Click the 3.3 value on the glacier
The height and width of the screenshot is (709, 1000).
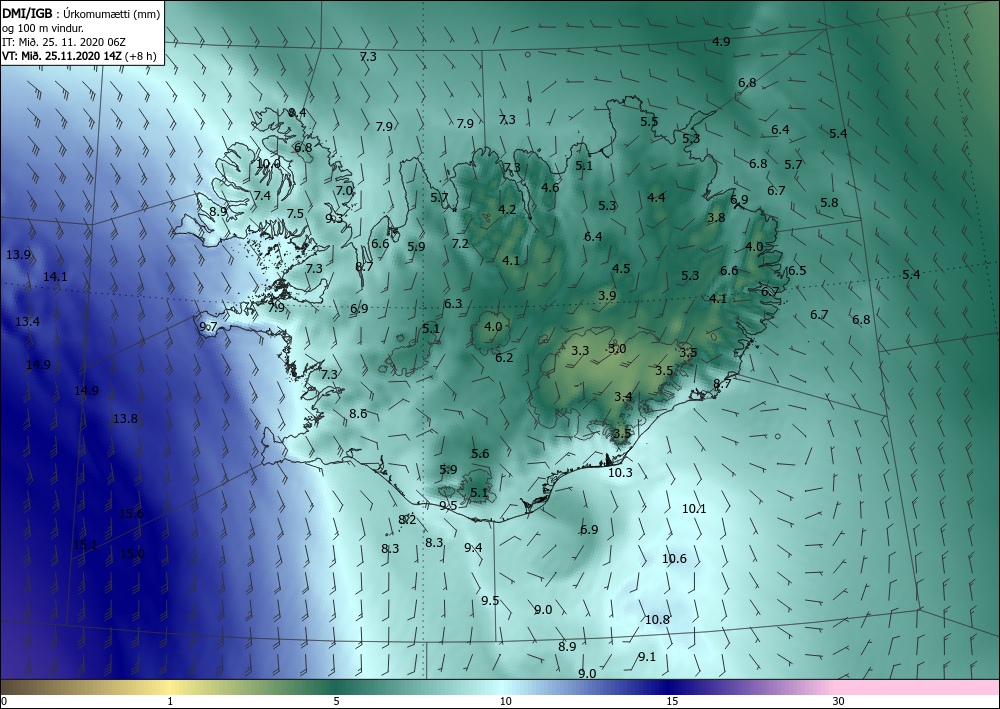pos(580,351)
